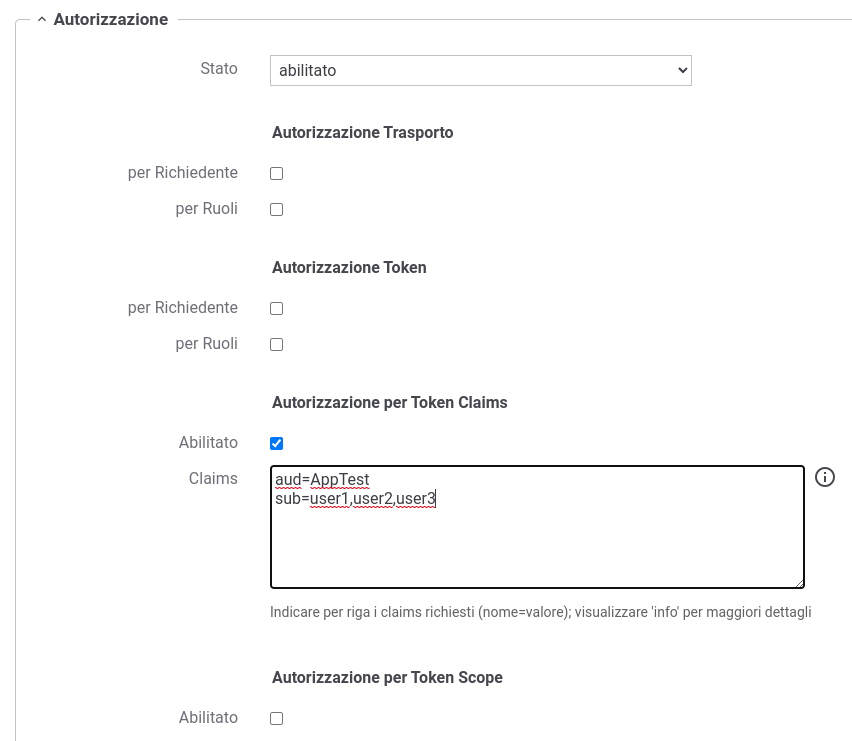Collapse the Autorizzazione section chevron
Viewport: 852px width, 741px height.
42,20
